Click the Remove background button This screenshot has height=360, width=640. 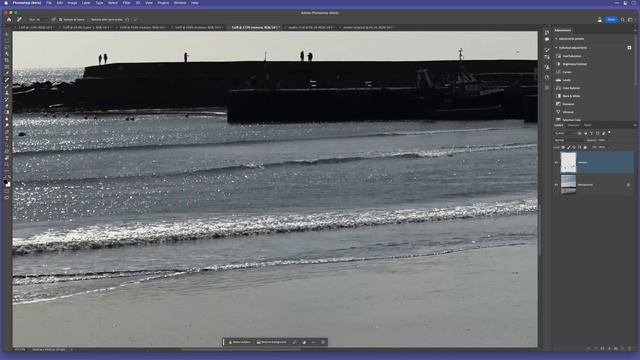[271, 342]
